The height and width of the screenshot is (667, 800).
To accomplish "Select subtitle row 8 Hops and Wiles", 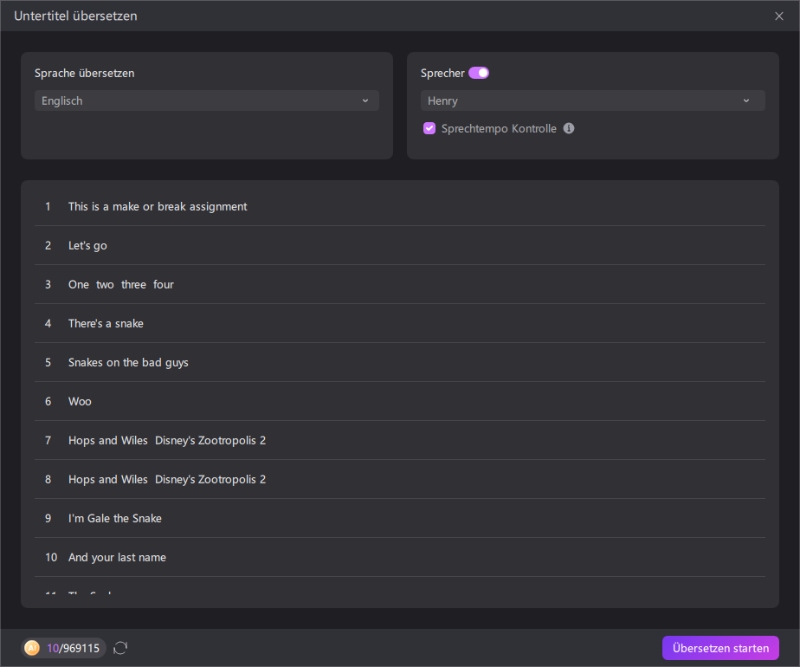I will point(166,479).
